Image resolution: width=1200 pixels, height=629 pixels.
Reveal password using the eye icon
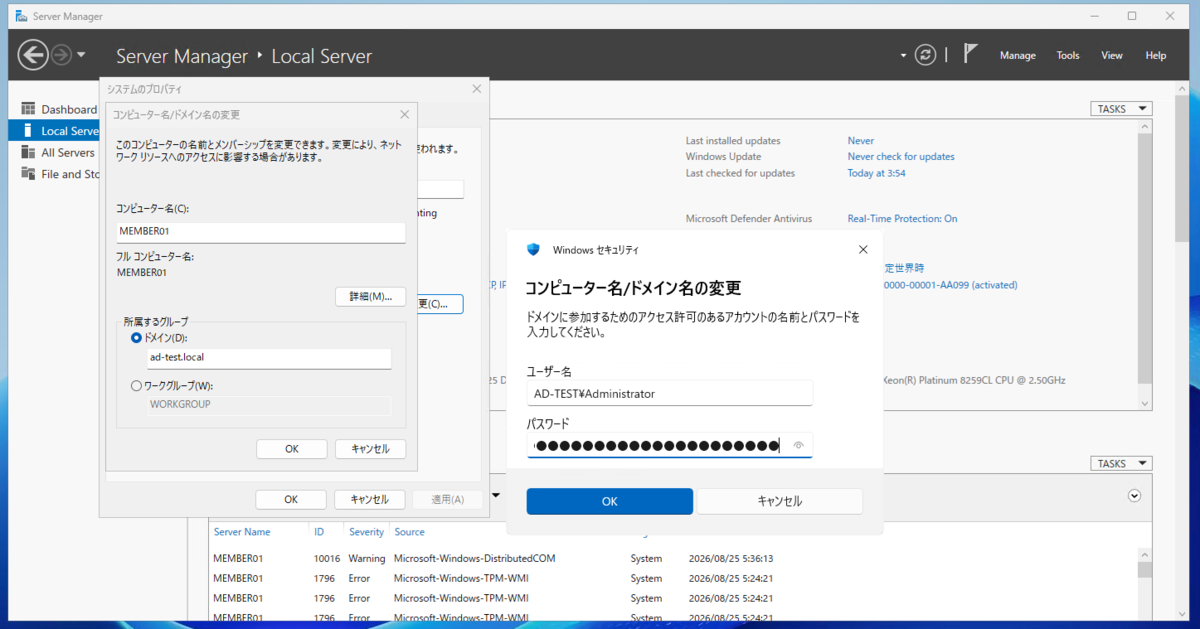798,445
